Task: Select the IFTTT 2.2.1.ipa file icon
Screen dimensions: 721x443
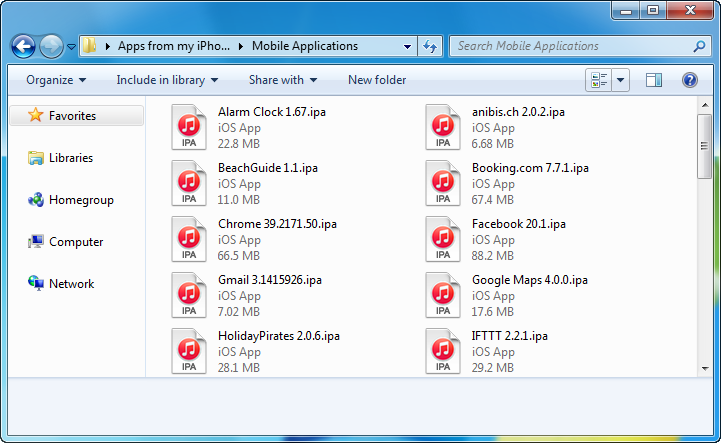Action: tap(443, 351)
